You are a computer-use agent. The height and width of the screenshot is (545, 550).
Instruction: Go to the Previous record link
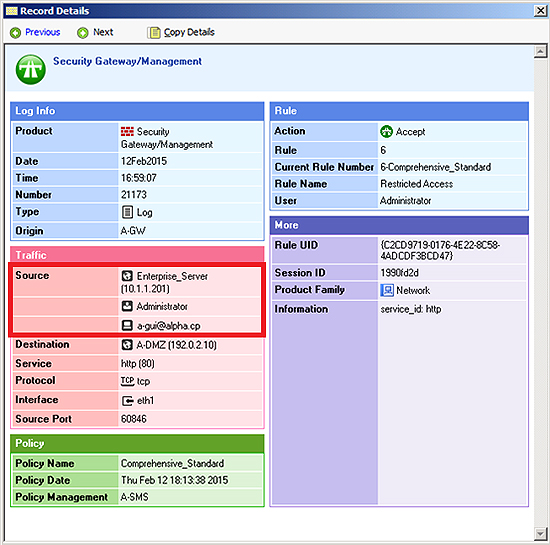click(x=43, y=32)
